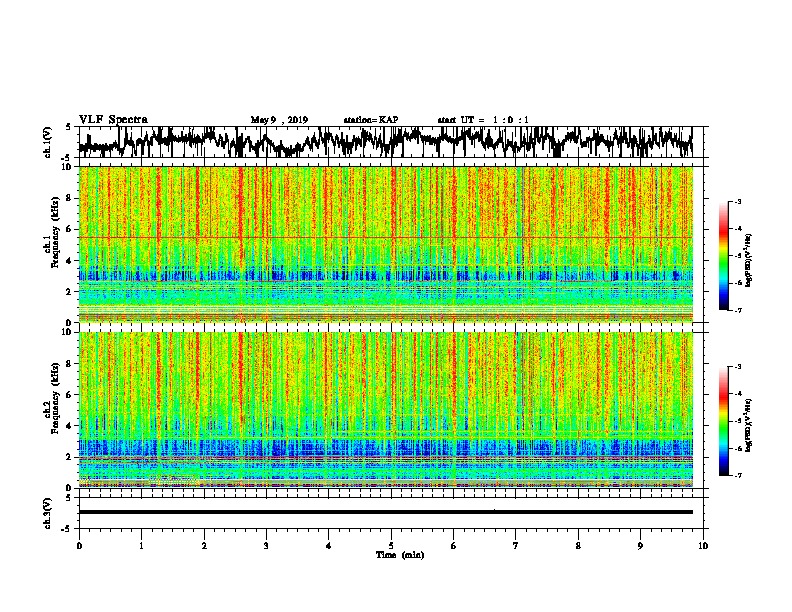Click the red 5.5 kHz line in ch.1 spectrogram

[x=385, y=237]
